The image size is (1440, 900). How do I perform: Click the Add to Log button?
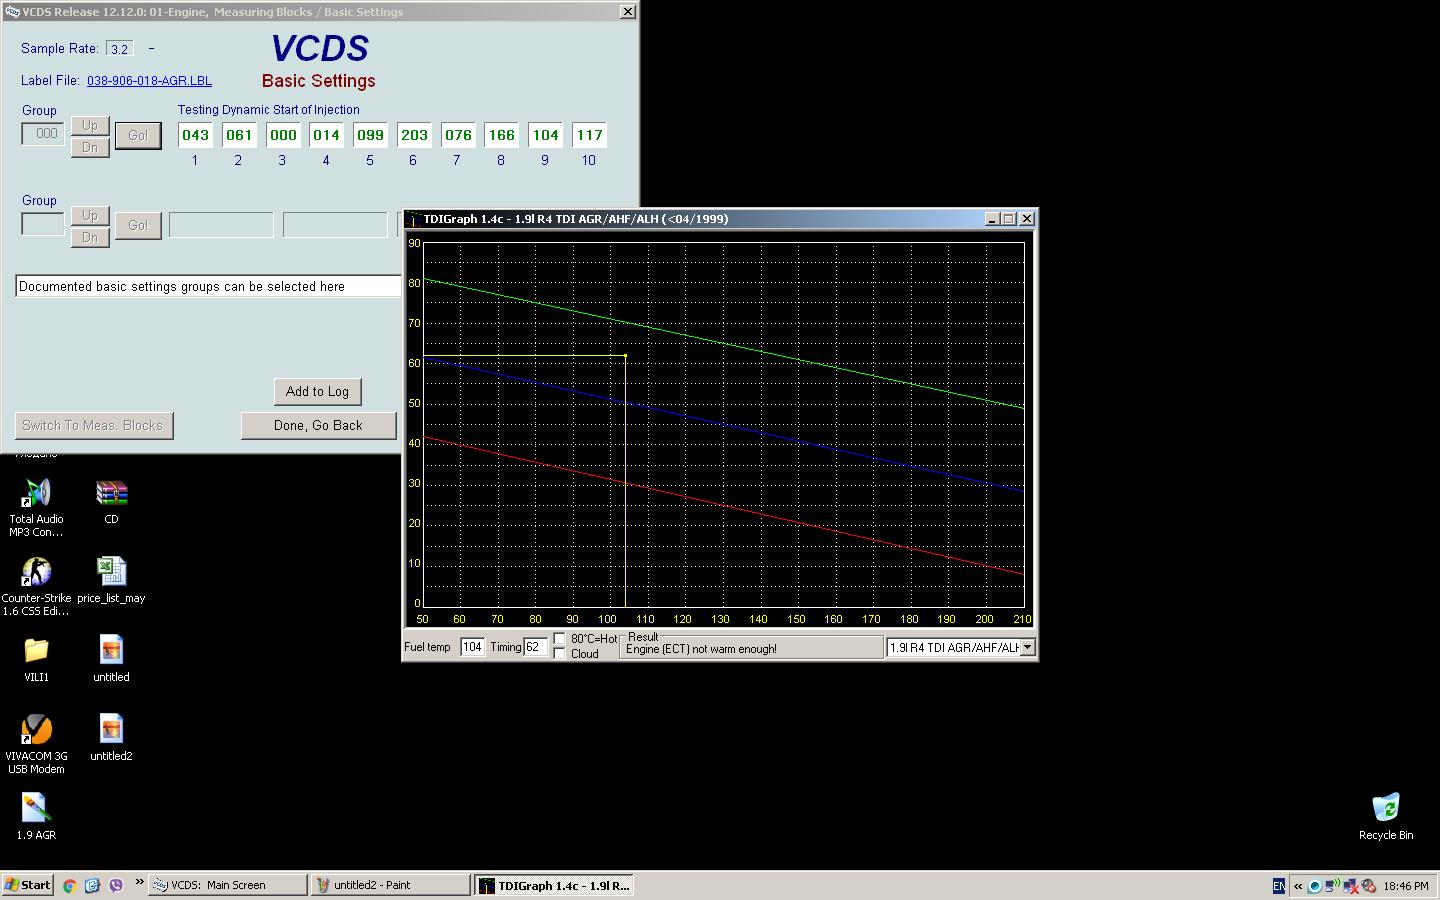(x=317, y=392)
